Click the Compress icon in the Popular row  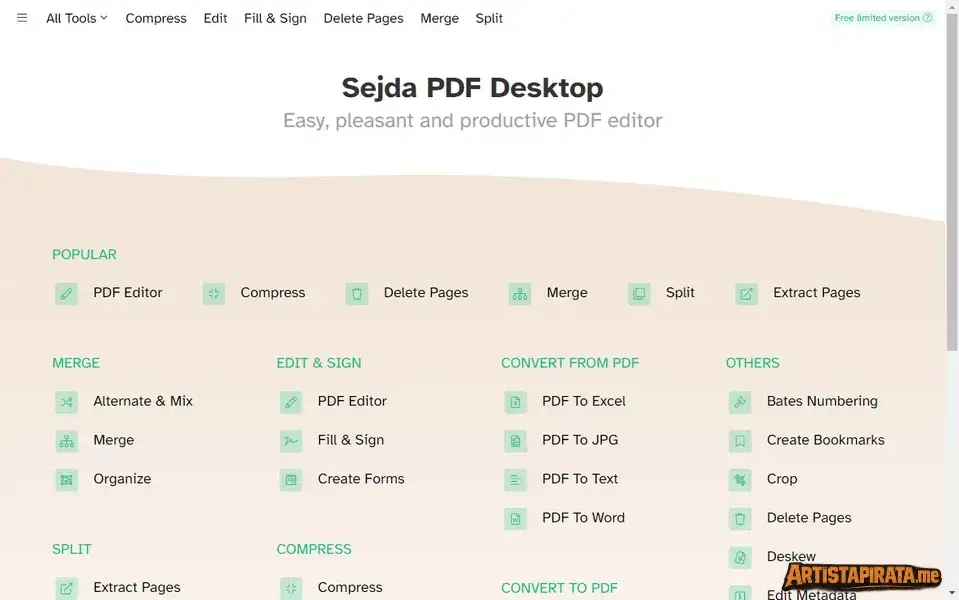tap(213, 293)
